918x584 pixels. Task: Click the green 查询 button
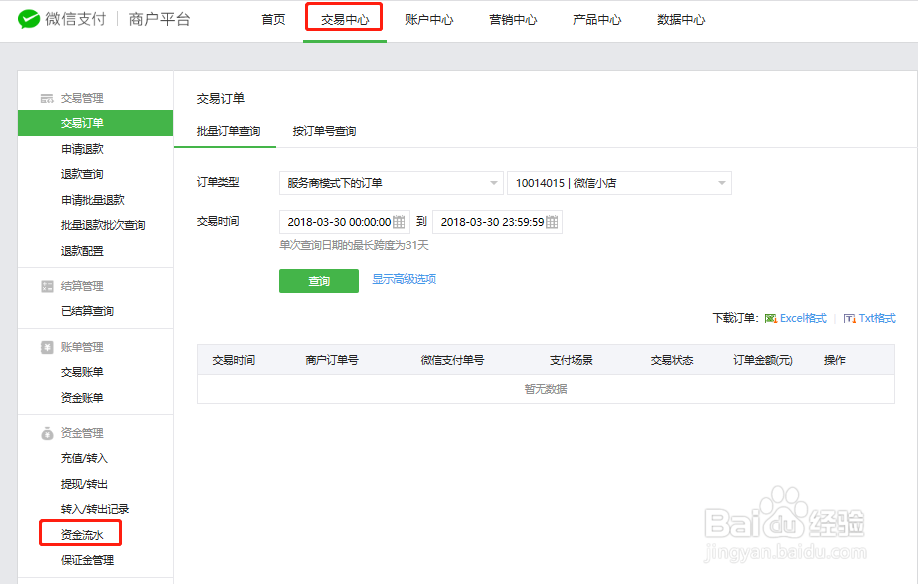click(319, 281)
